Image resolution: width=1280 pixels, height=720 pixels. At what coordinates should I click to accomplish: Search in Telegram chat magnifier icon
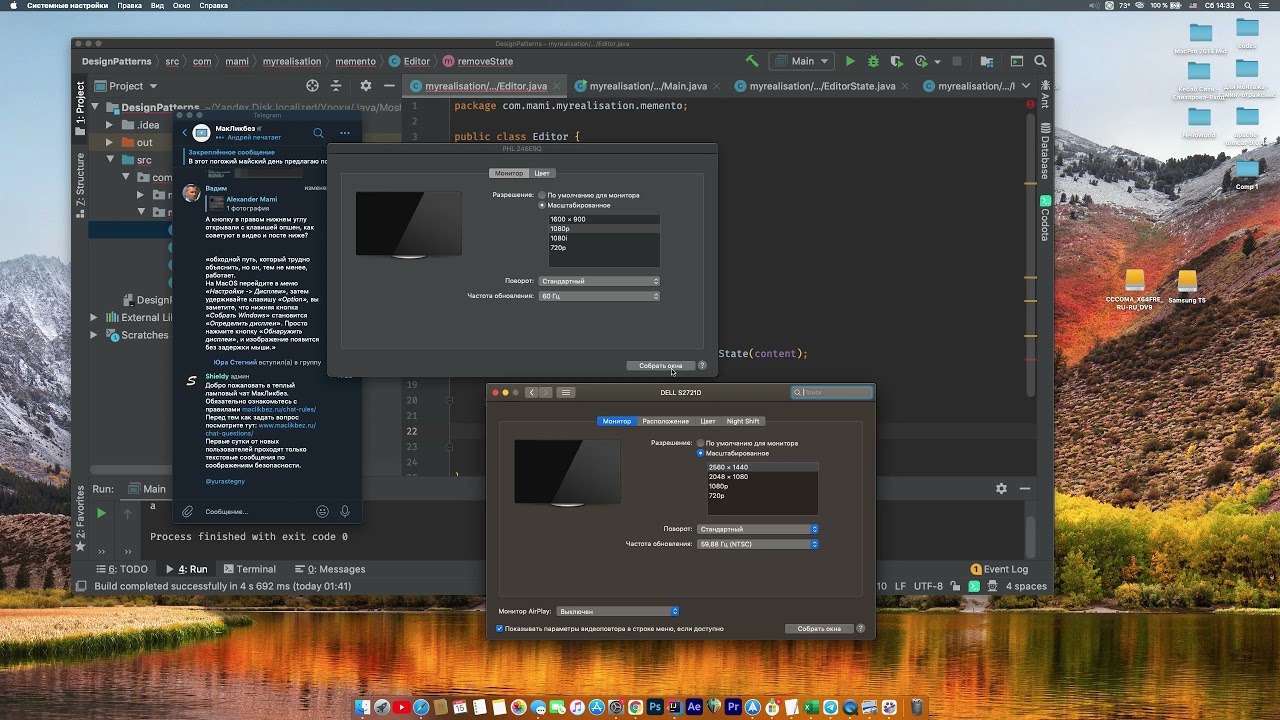pyautogui.click(x=319, y=133)
